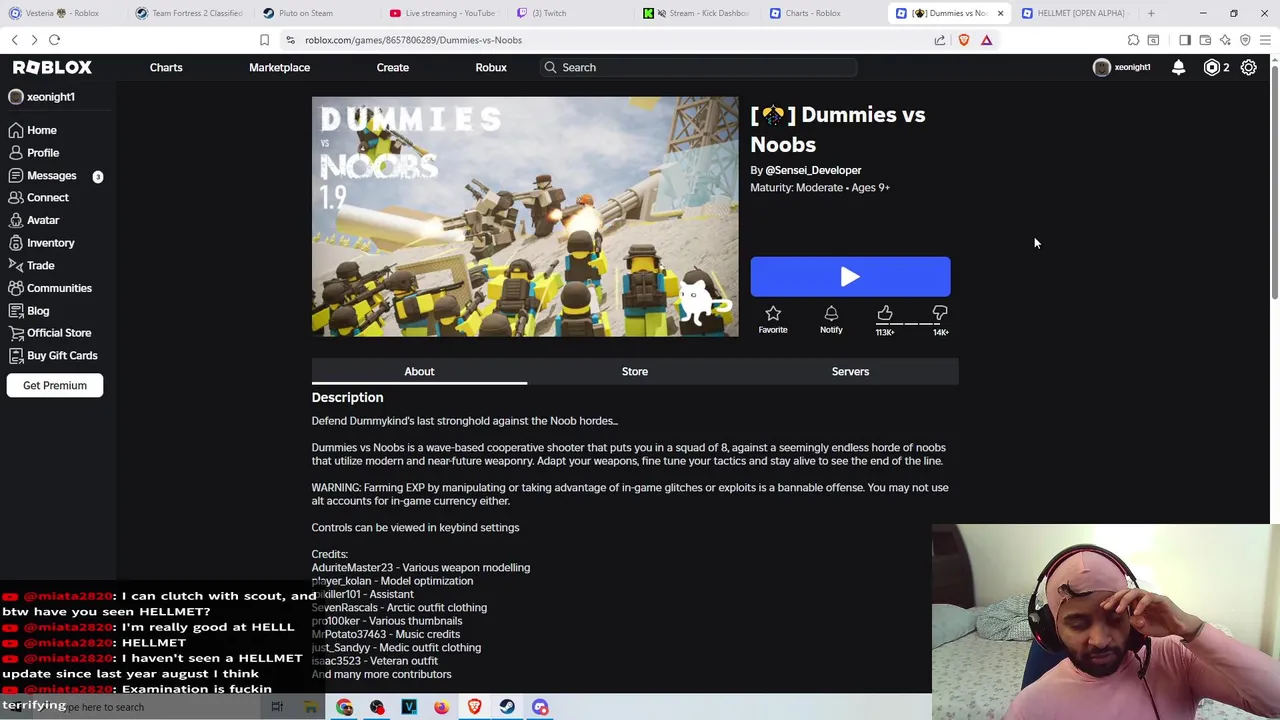Click the Brave Rewards triangle icon
Screen dimensions: 1280x720
click(986, 40)
